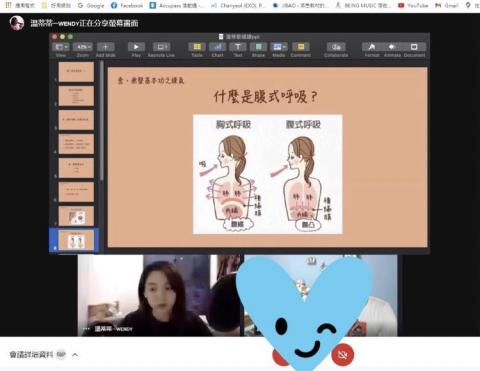The image size is (480, 371).
Task: Insert a Shape from the toolbar
Action: pyautogui.click(x=258, y=47)
